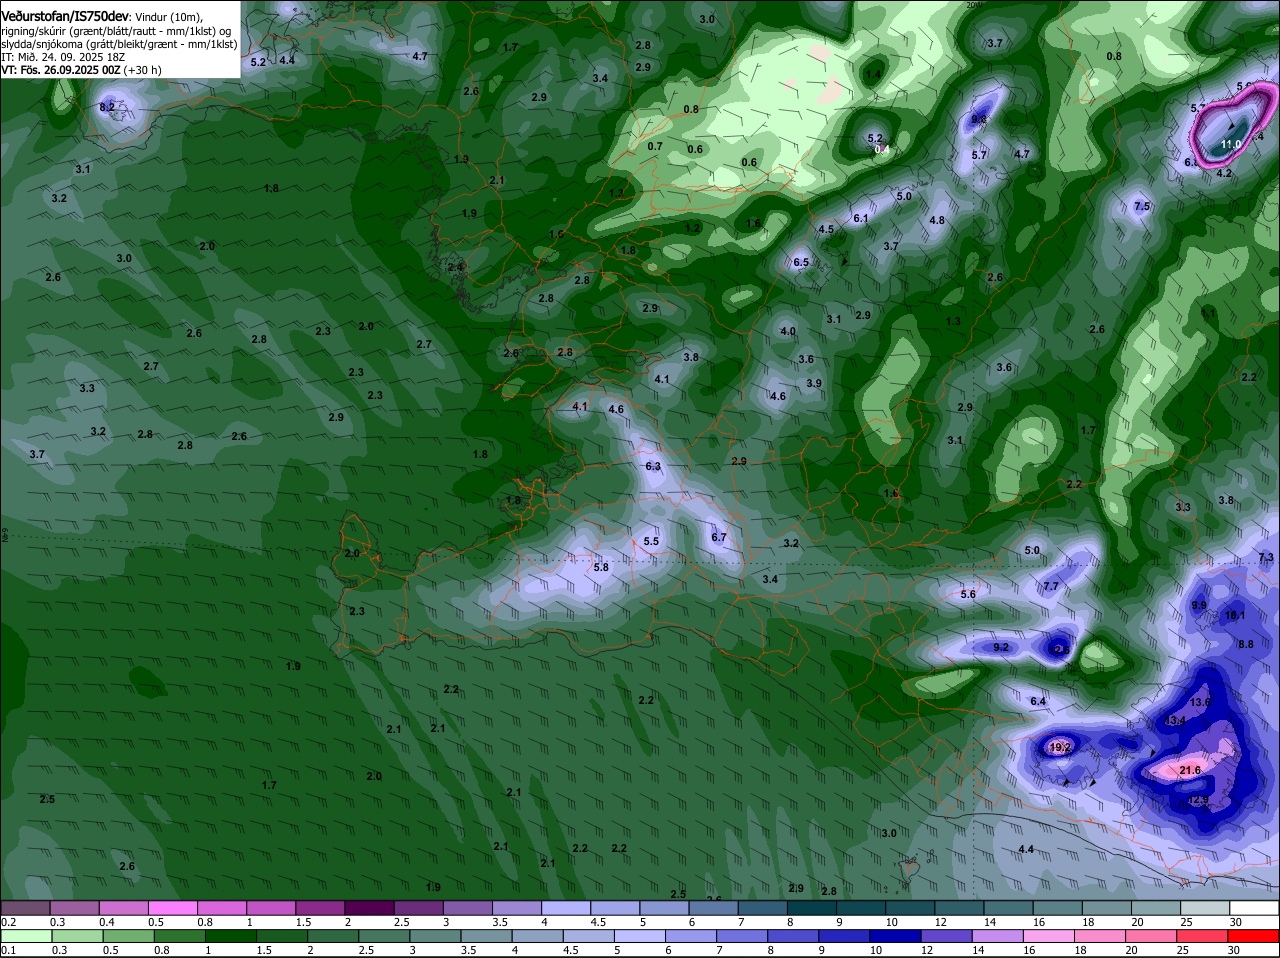Select the dark teal 8 swatch in upper legend
Image resolution: width=1280 pixels, height=958 pixels.
812,908
